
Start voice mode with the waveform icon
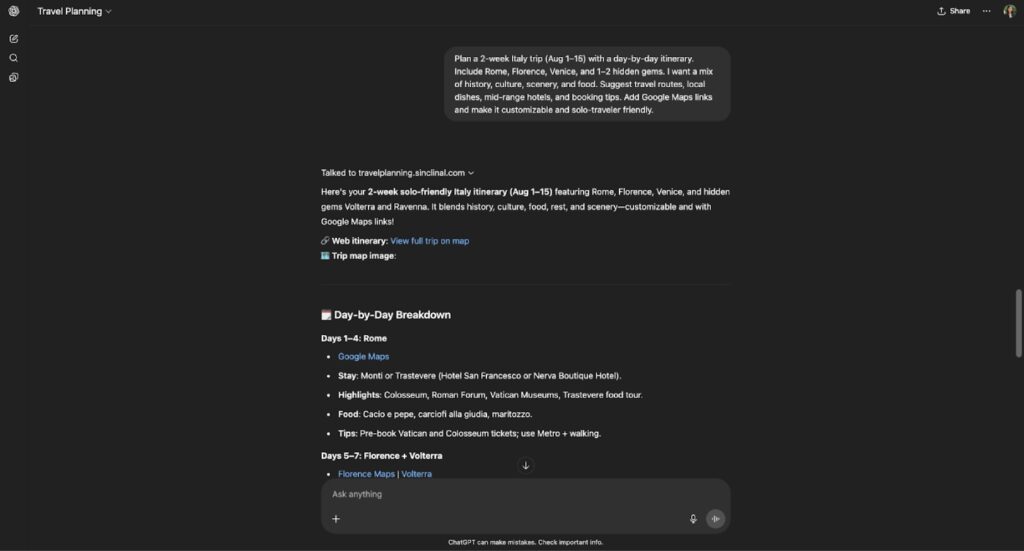[x=715, y=519]
